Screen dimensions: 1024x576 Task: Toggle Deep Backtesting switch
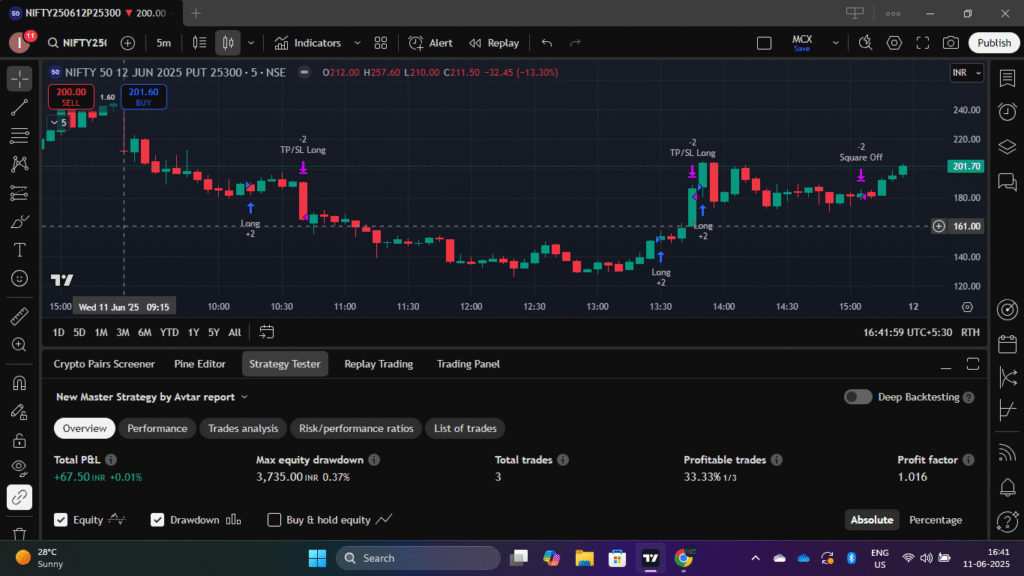point(857,397)
